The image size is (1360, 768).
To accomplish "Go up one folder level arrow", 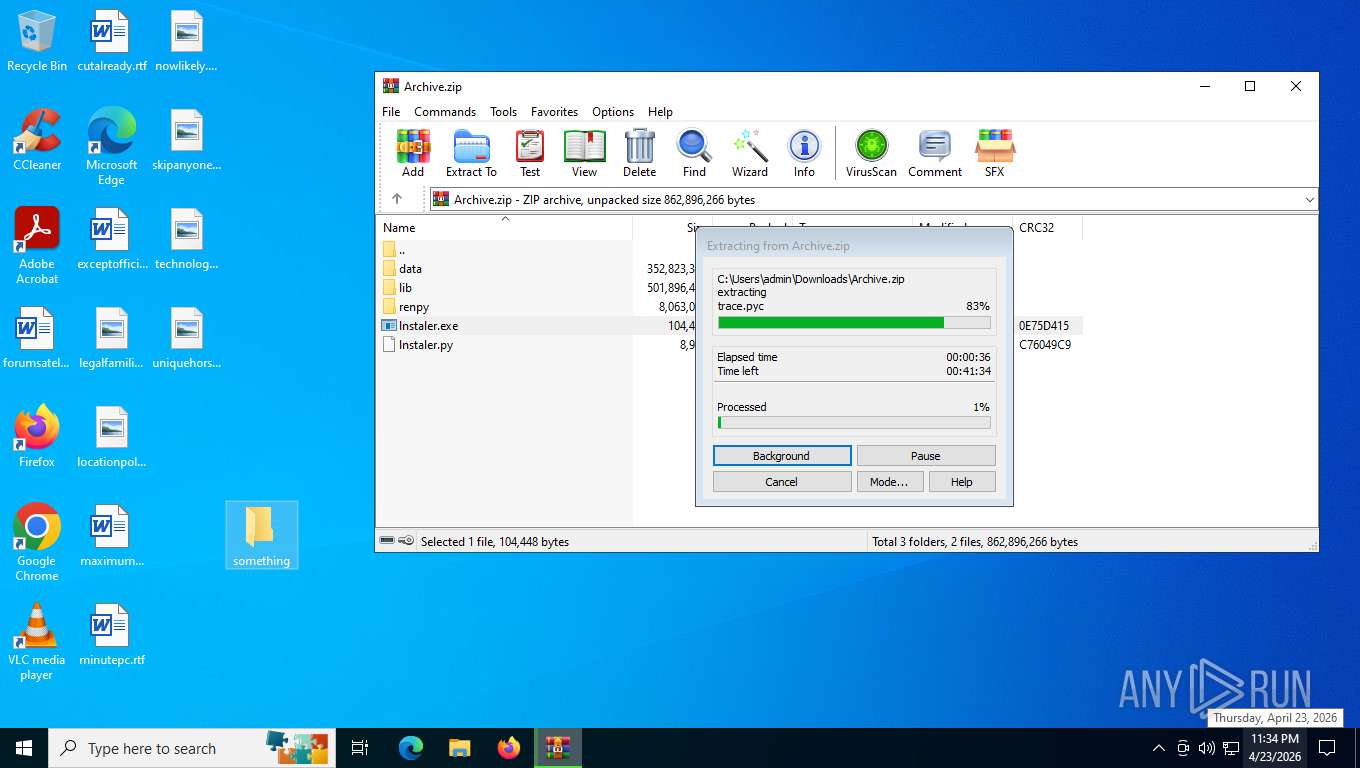I will click(396, 199).
